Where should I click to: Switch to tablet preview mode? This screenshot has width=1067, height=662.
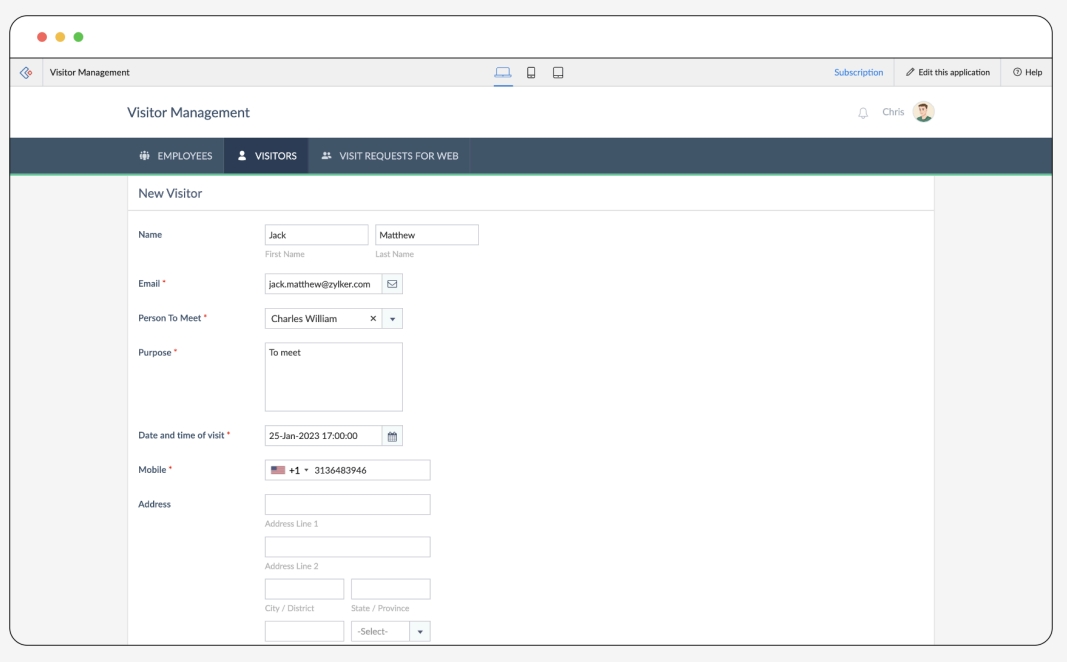[556, 72]
